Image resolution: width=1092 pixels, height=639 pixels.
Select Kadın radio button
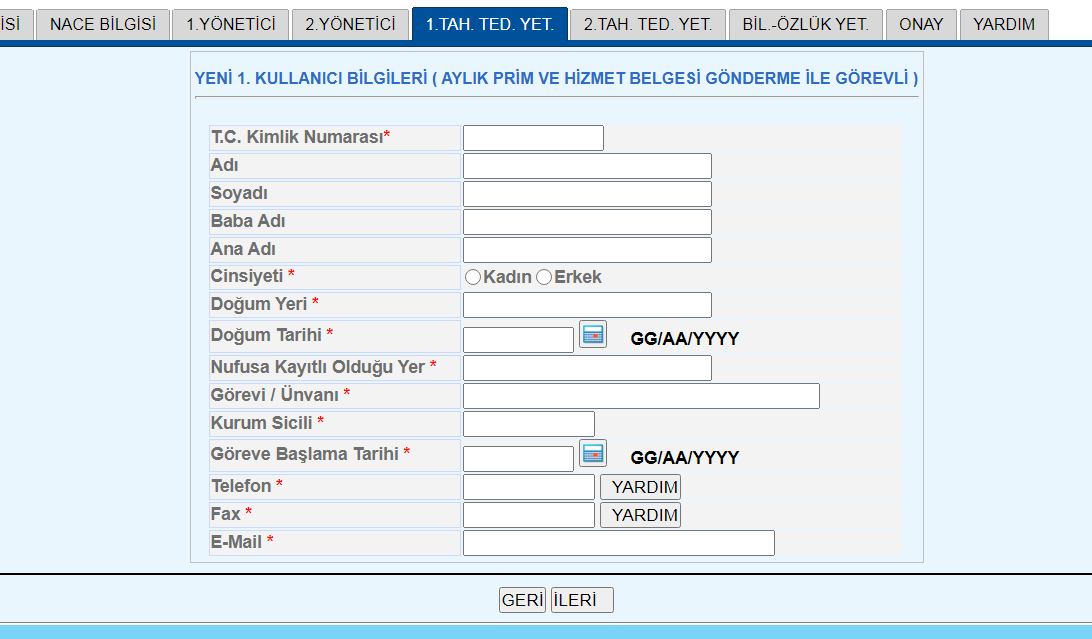(x=473, y=277)
